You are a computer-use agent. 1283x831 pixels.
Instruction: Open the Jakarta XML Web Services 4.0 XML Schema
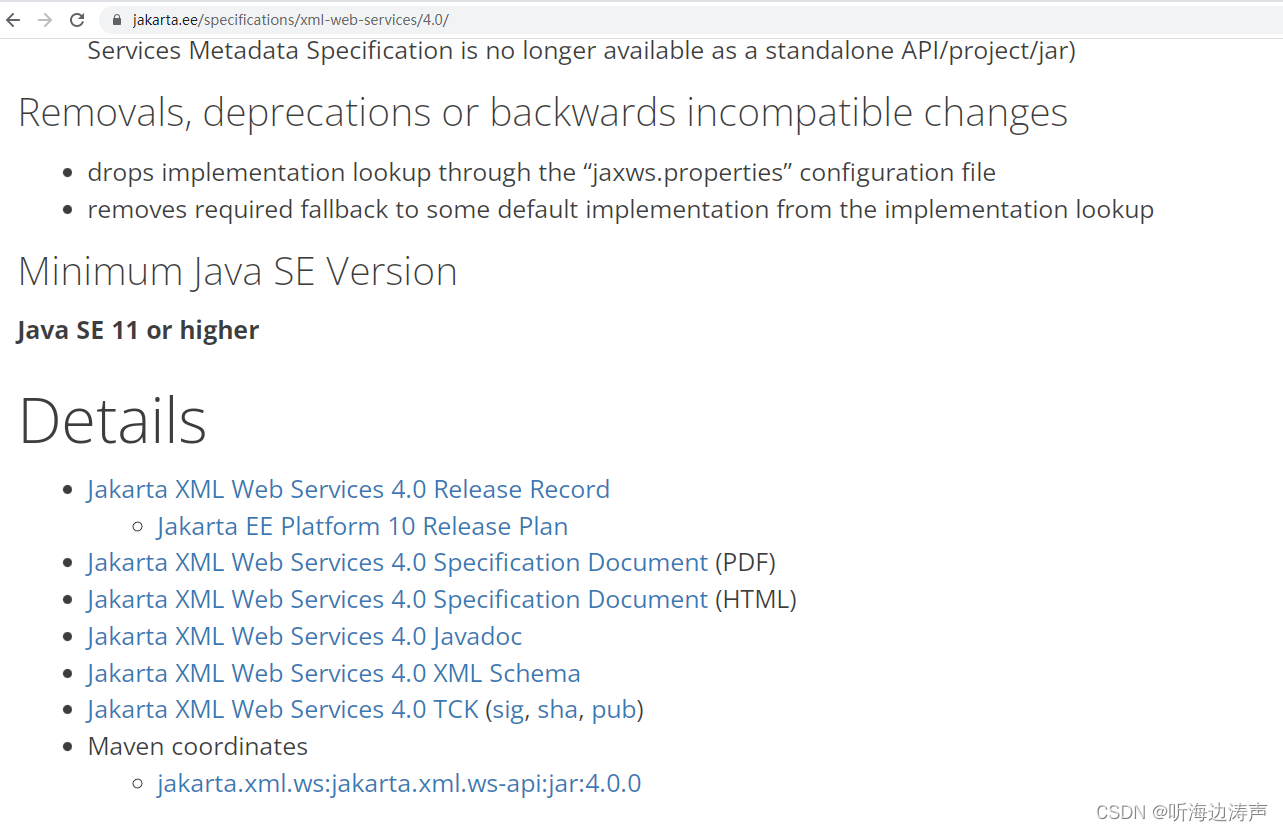tap(333, 673)
